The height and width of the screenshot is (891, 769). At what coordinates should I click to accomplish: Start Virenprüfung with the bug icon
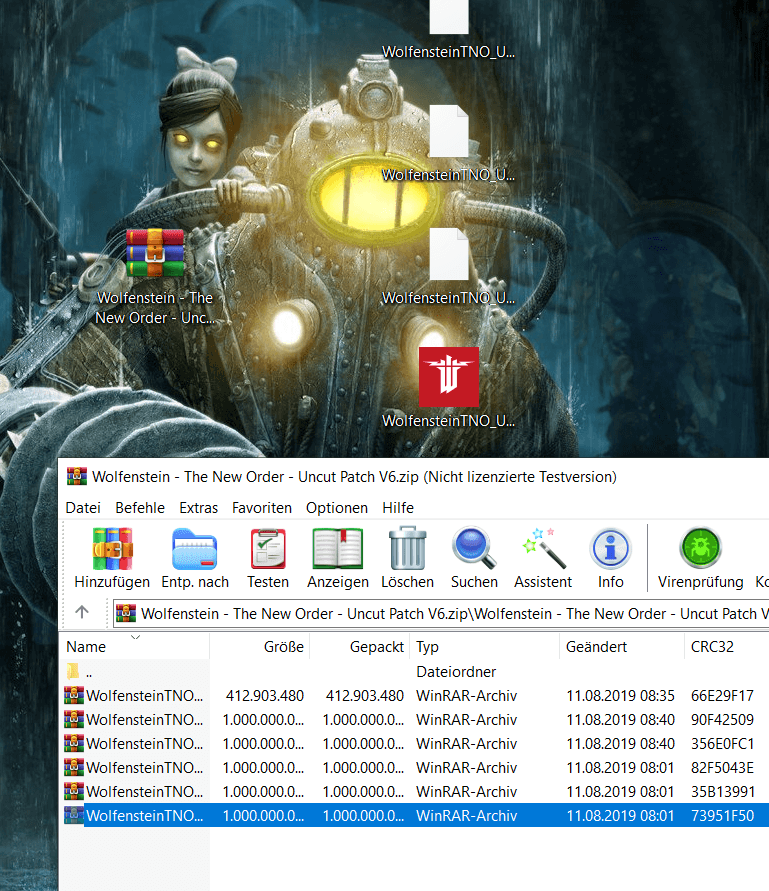[x=700, y=548]
